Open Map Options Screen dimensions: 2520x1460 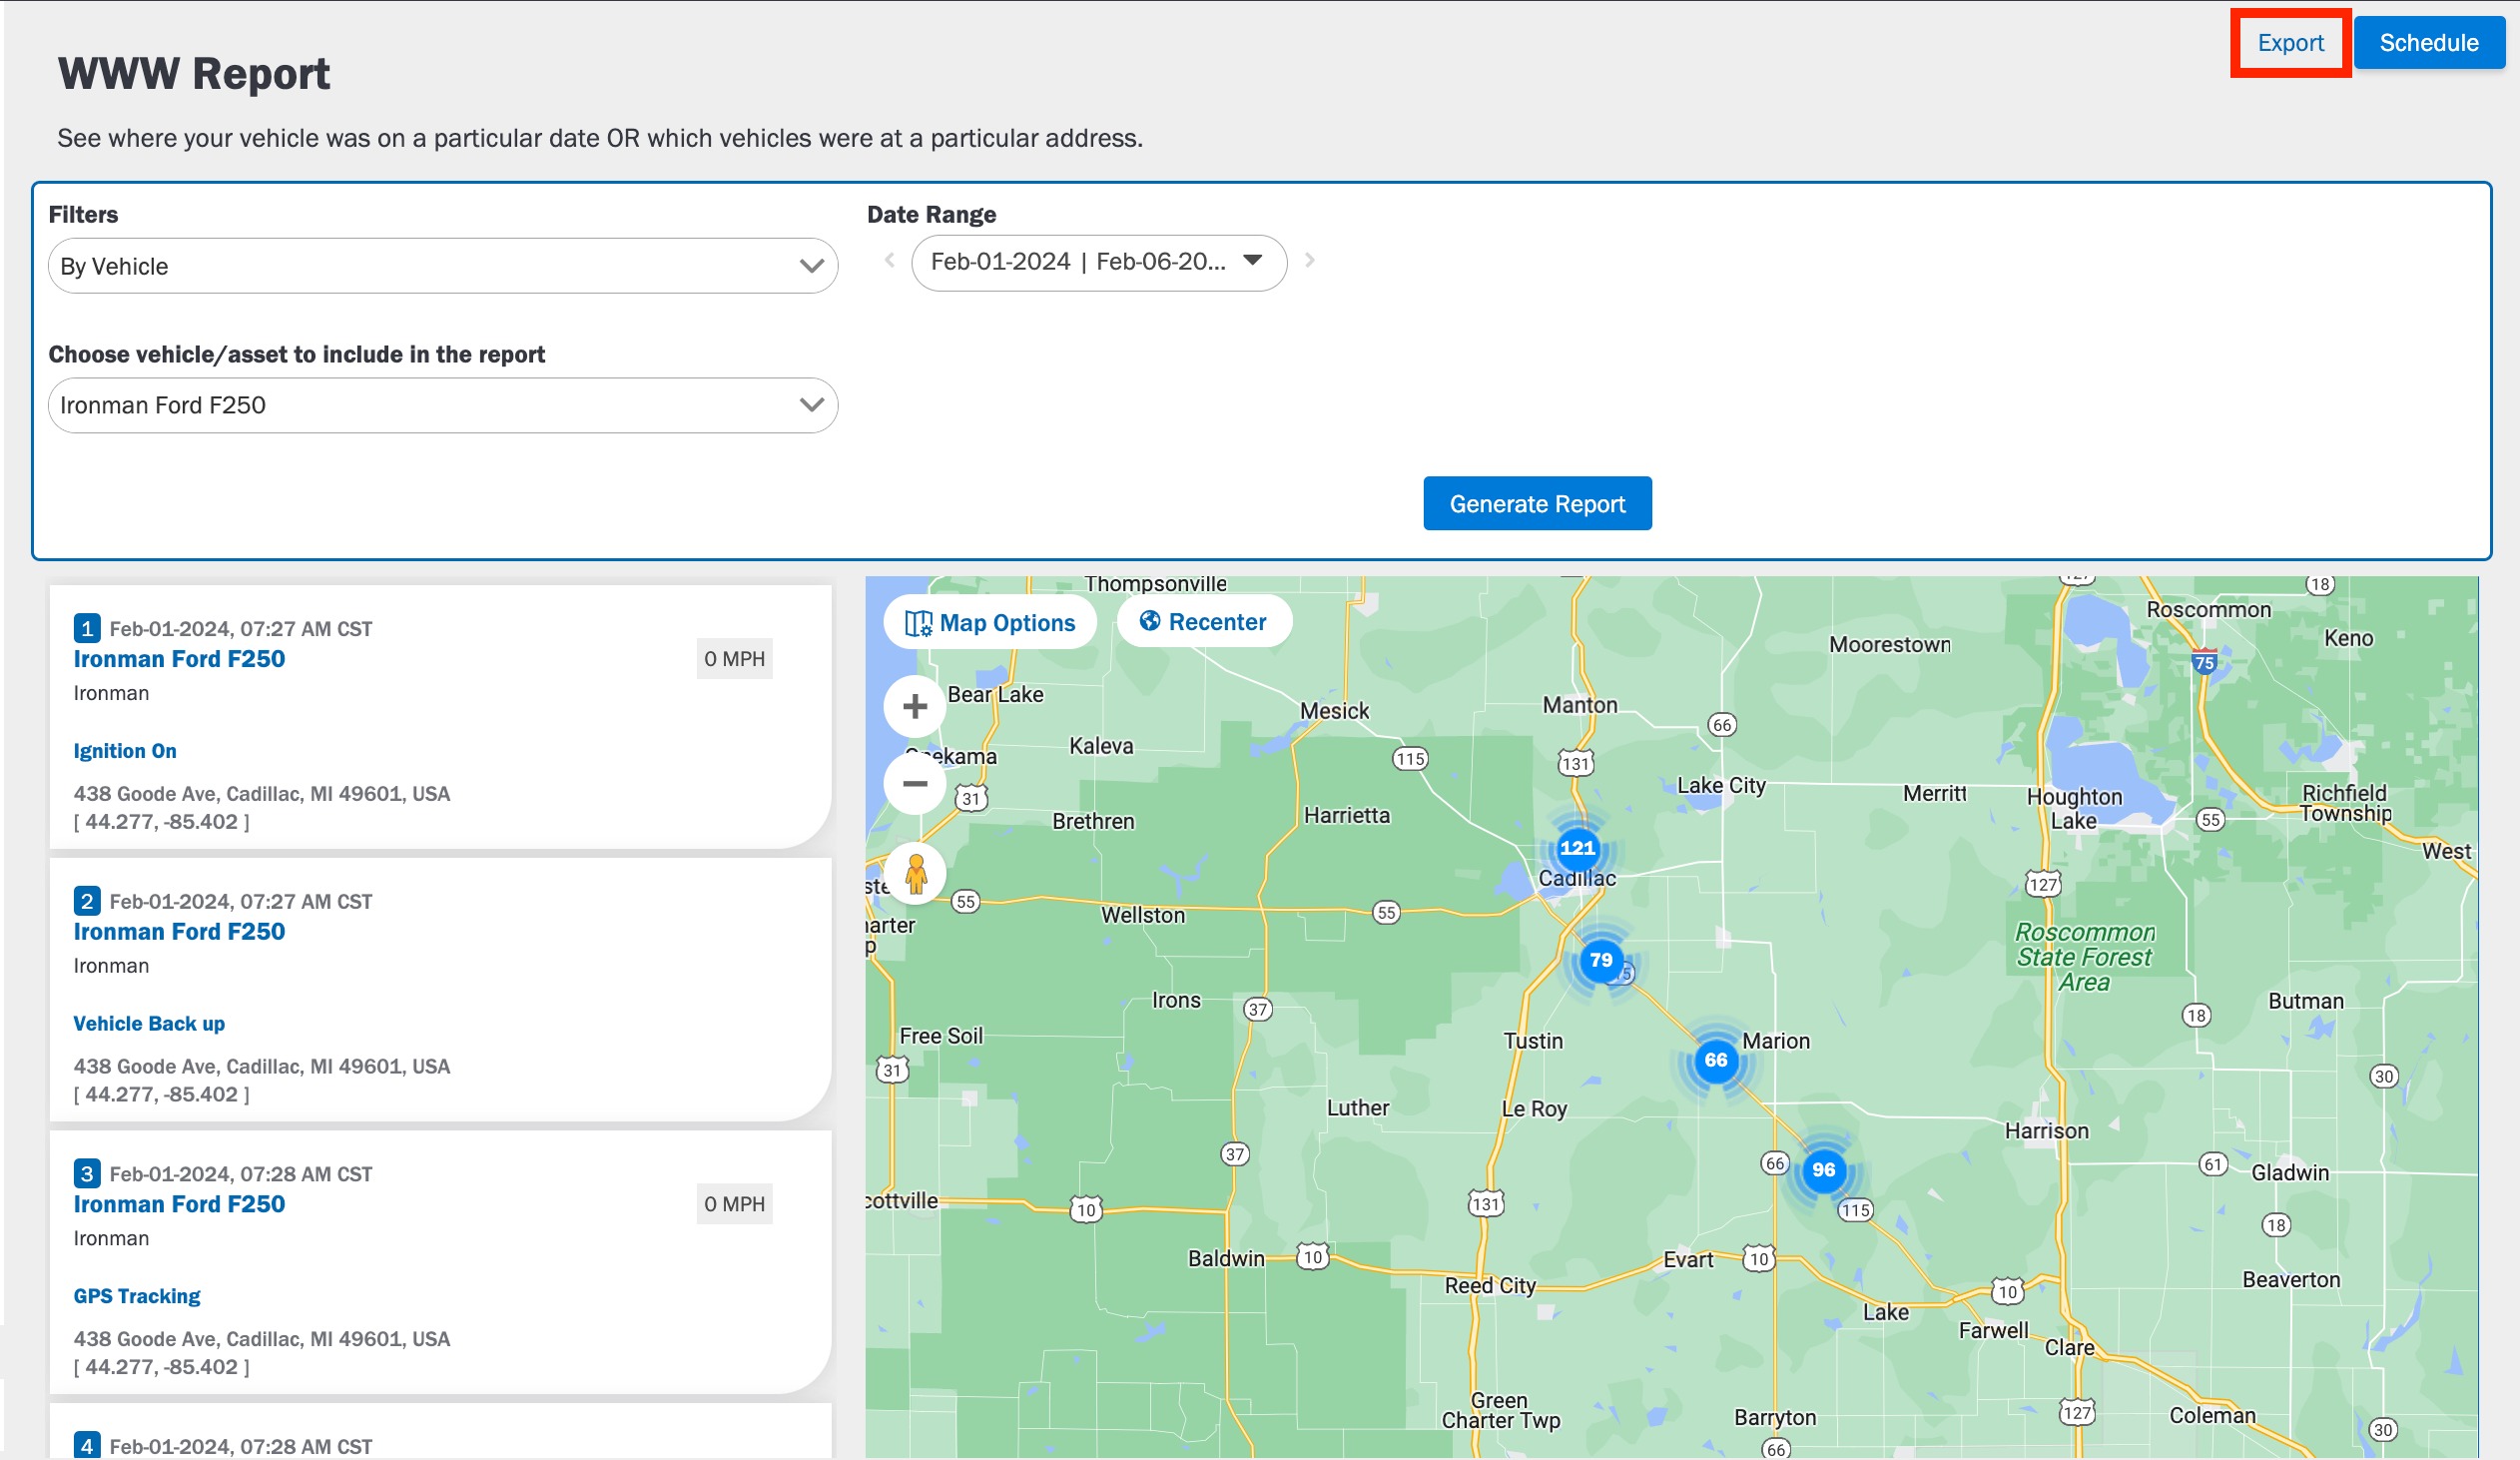tap(990, 622)
